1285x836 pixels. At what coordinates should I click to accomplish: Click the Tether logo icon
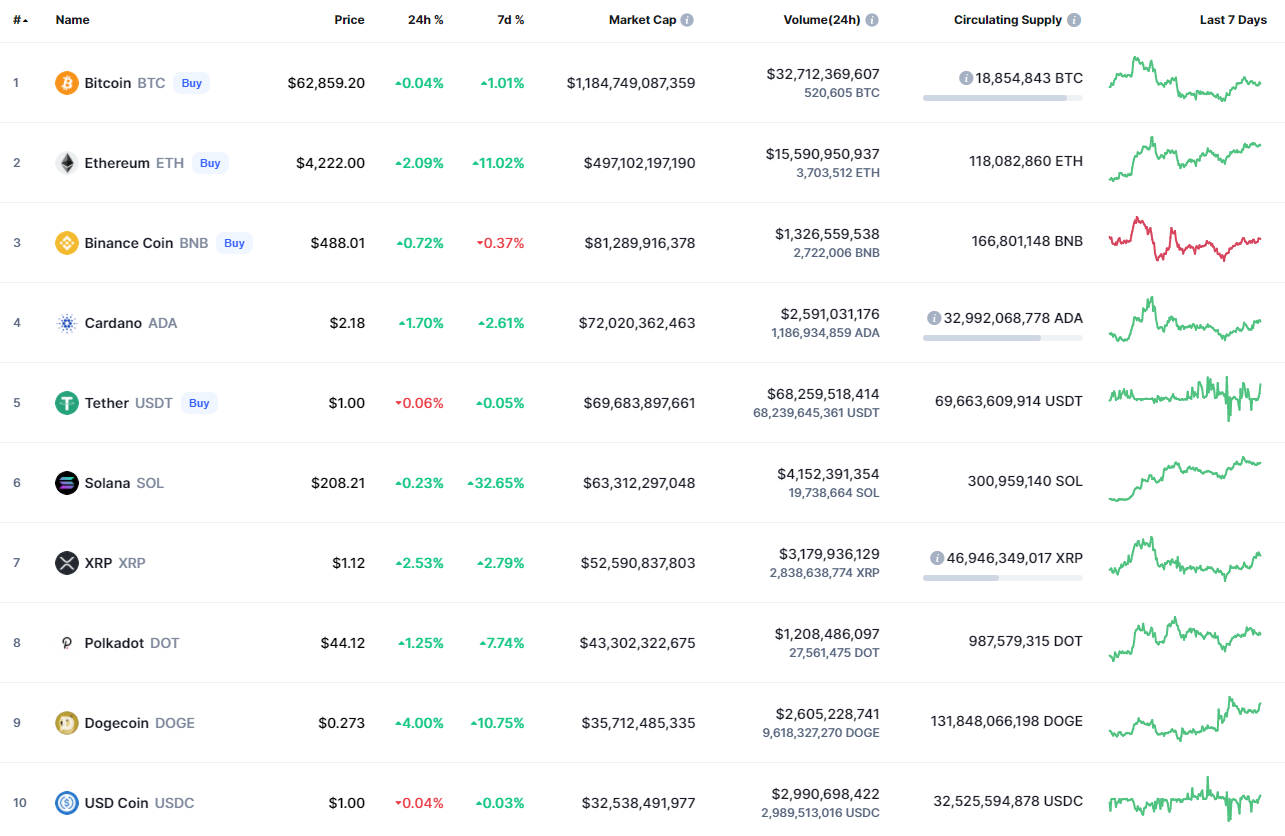(67, 403)
